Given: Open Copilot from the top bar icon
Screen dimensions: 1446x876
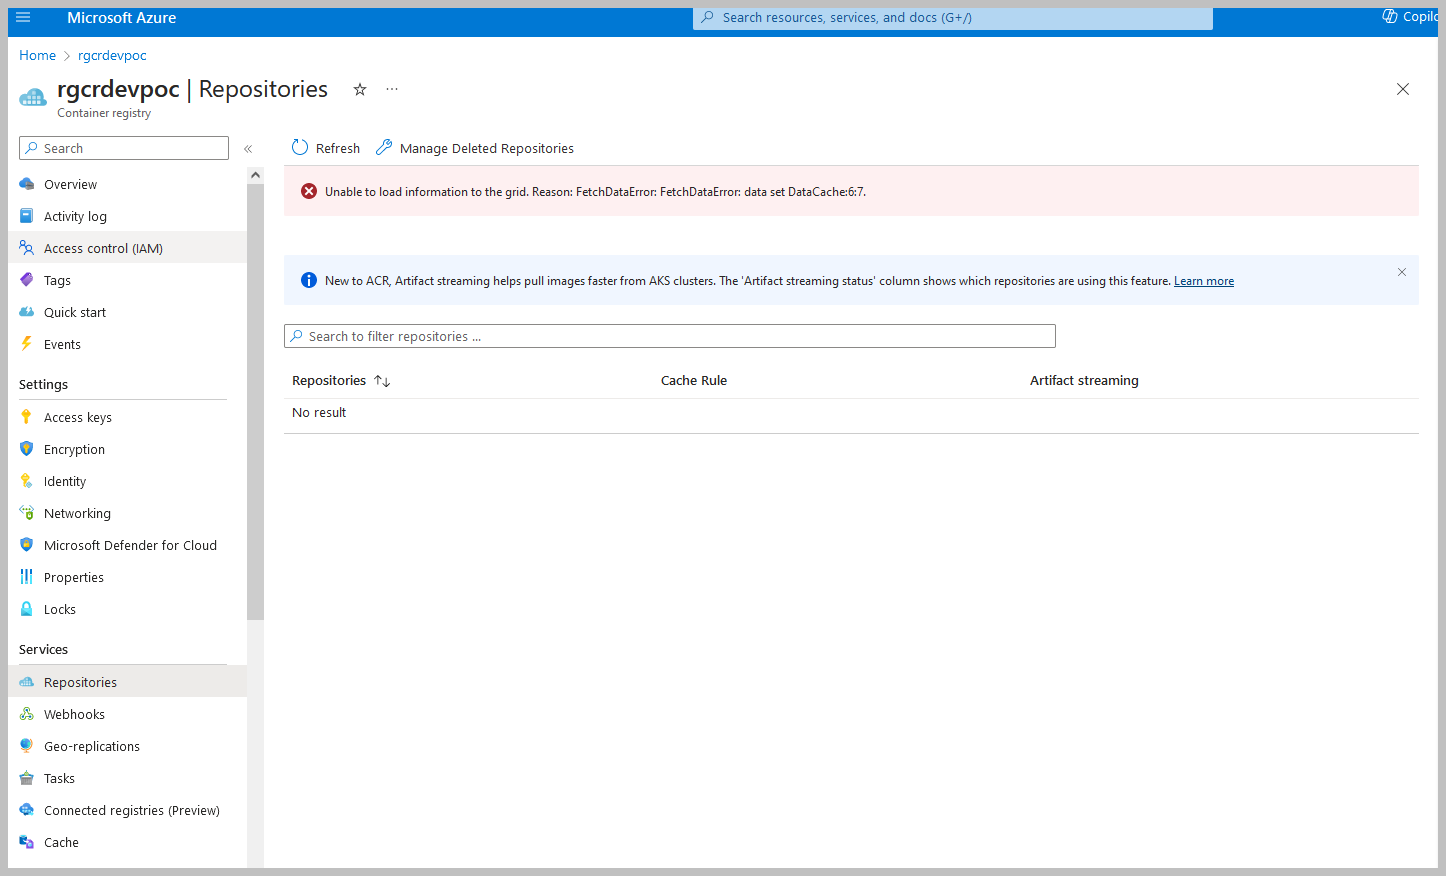Looking at the screenshot, I should [x=1389, y=16].
